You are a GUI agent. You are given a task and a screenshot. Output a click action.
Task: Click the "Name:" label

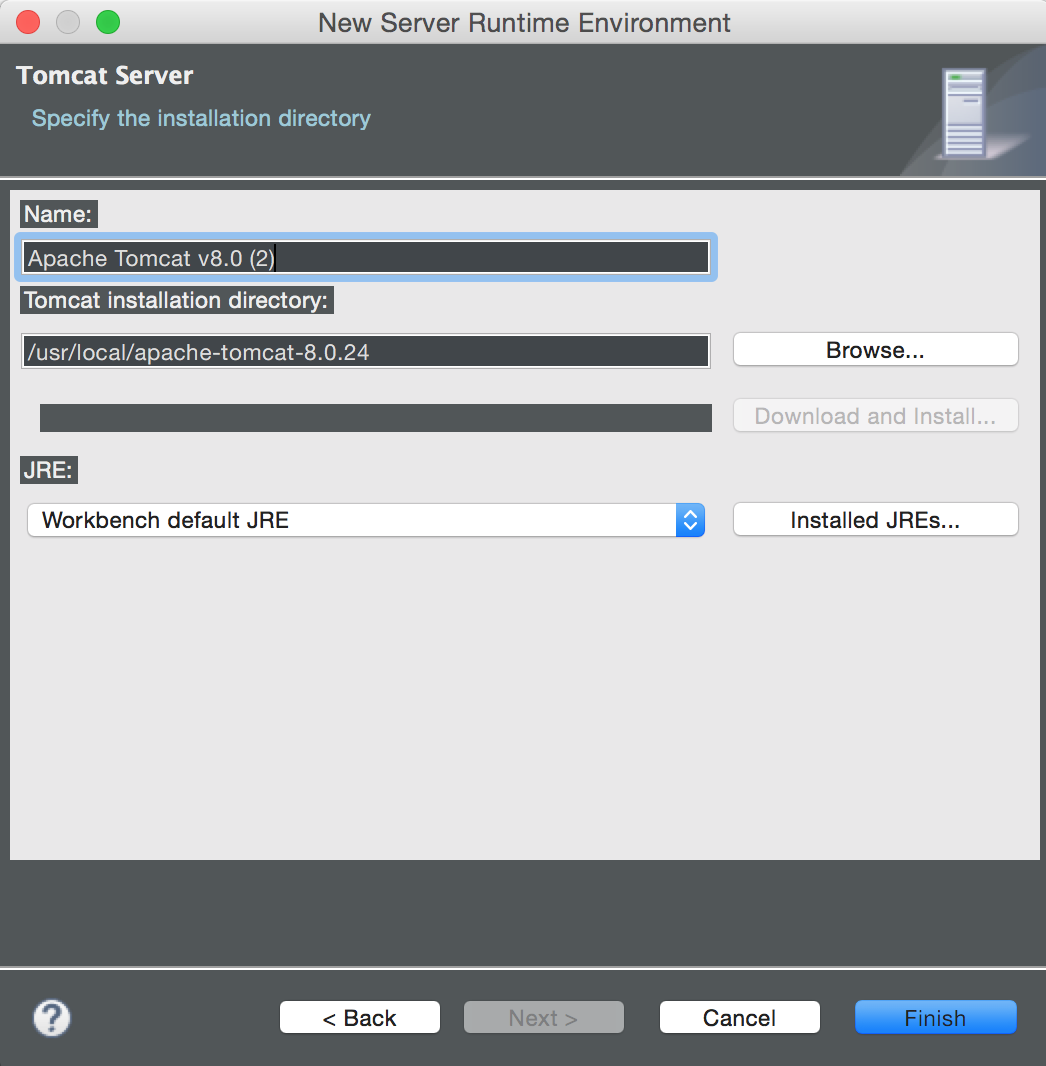pyautogui.click(x=58, y=214)
